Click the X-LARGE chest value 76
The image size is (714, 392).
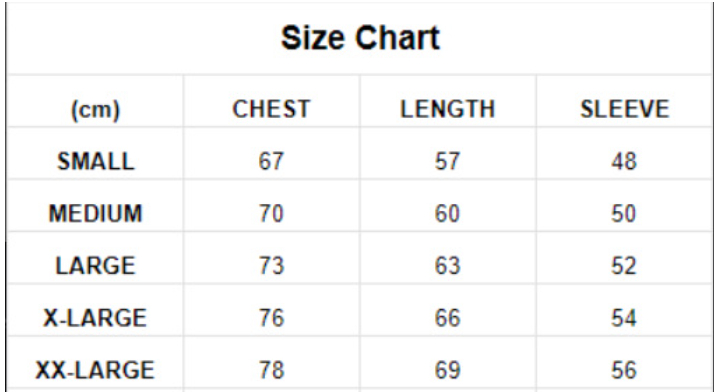click(x=271, y=318)
